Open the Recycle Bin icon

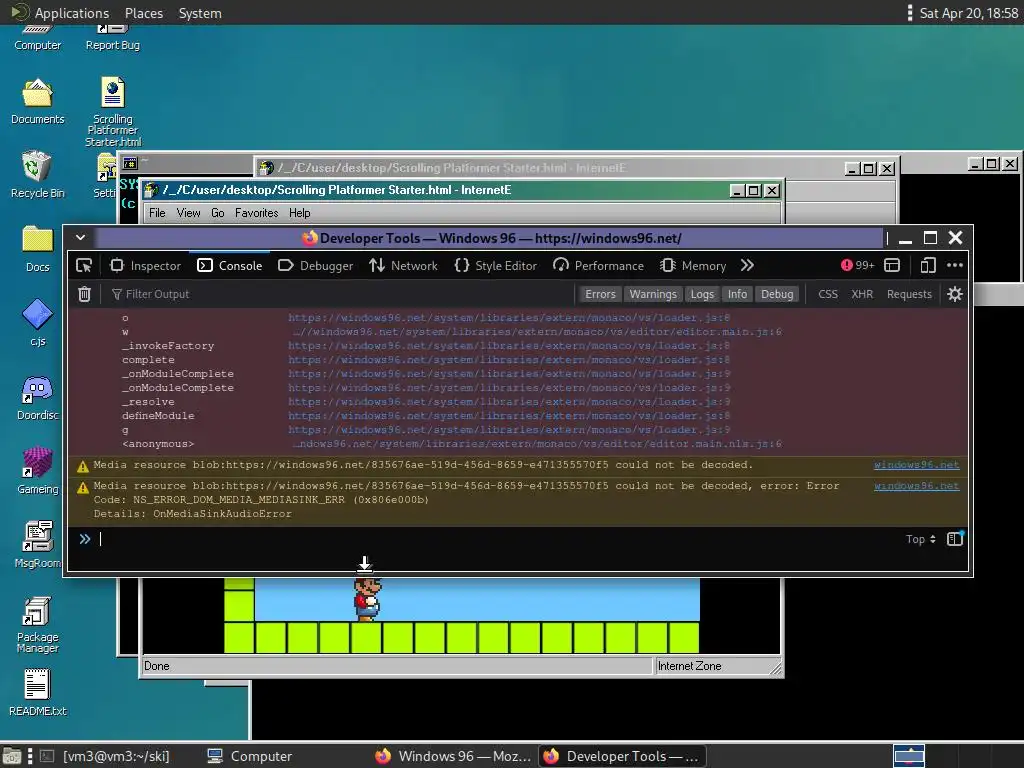point(37,174)
